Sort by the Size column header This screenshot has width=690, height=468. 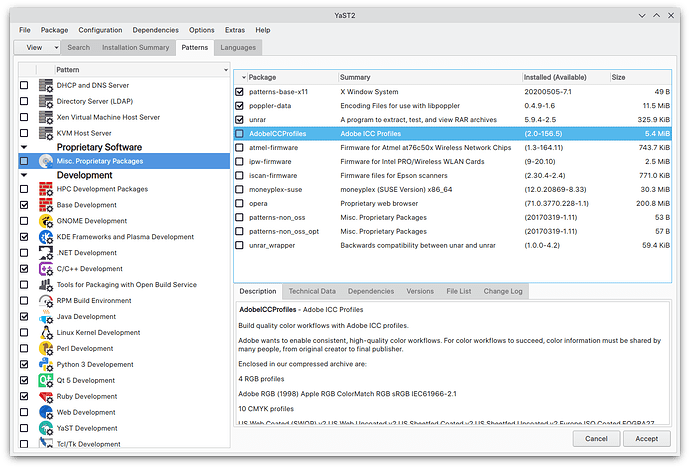[640, 77]
